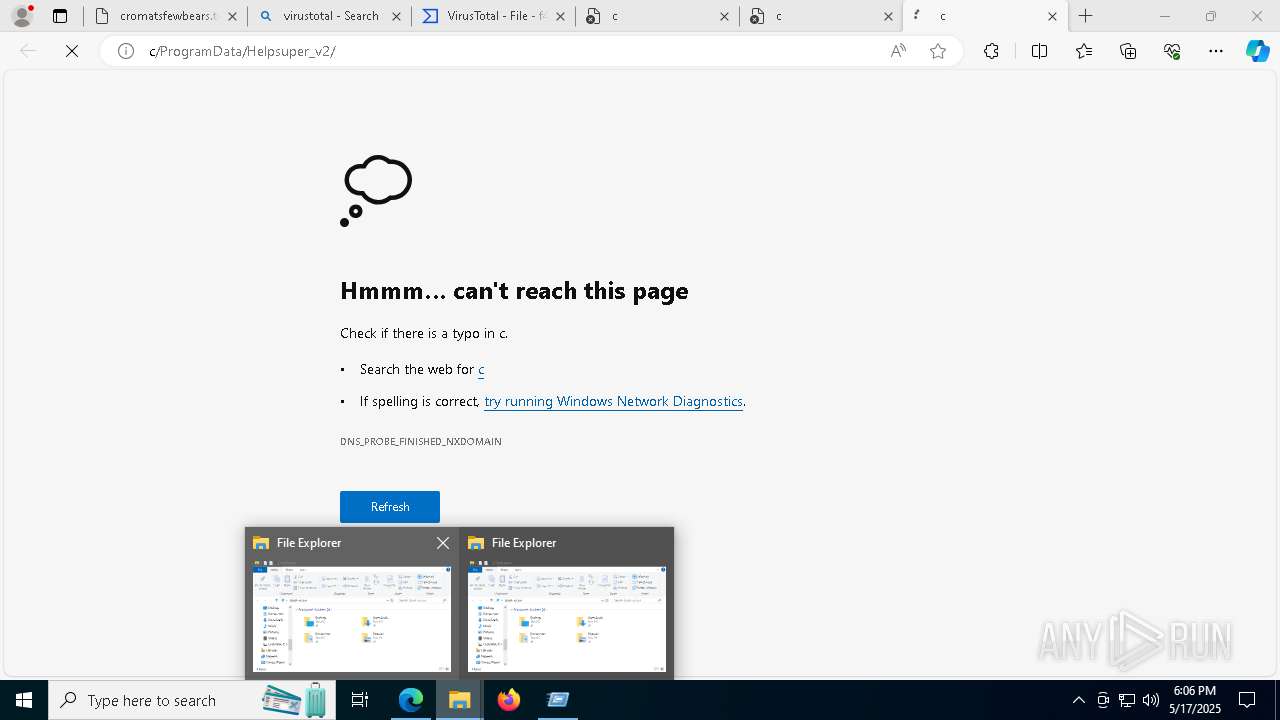1280x720 pixels.
Task: Open the Extensions puzzle icon
Action: 991,51
